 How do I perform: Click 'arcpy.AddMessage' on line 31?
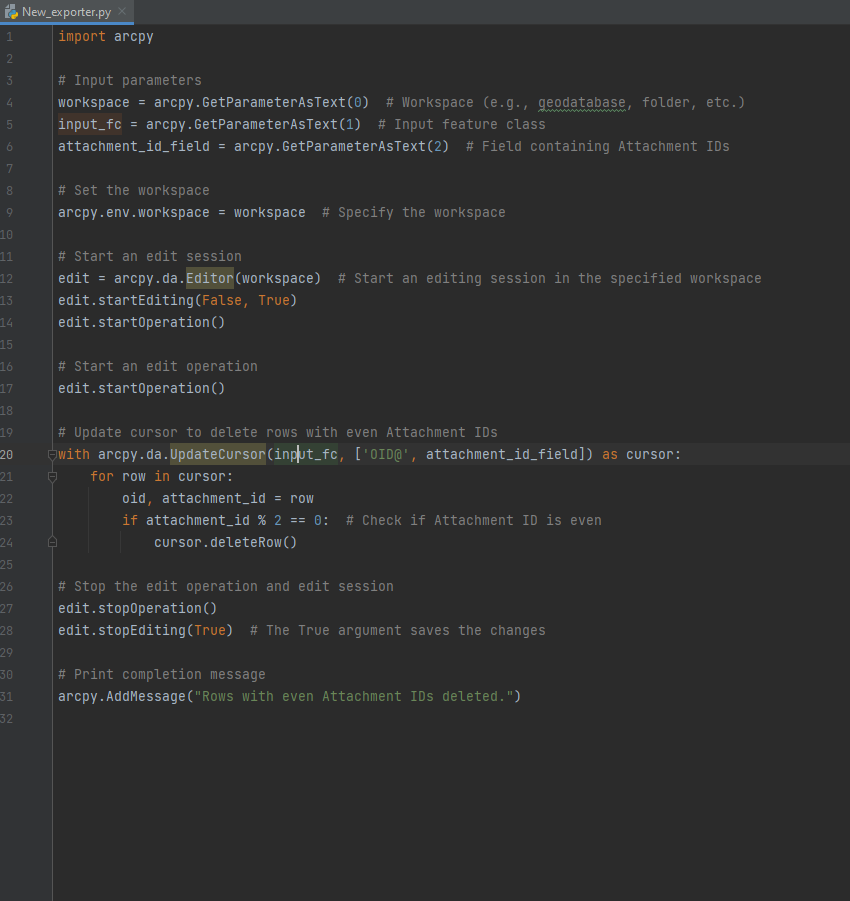(x=122, y=696)
